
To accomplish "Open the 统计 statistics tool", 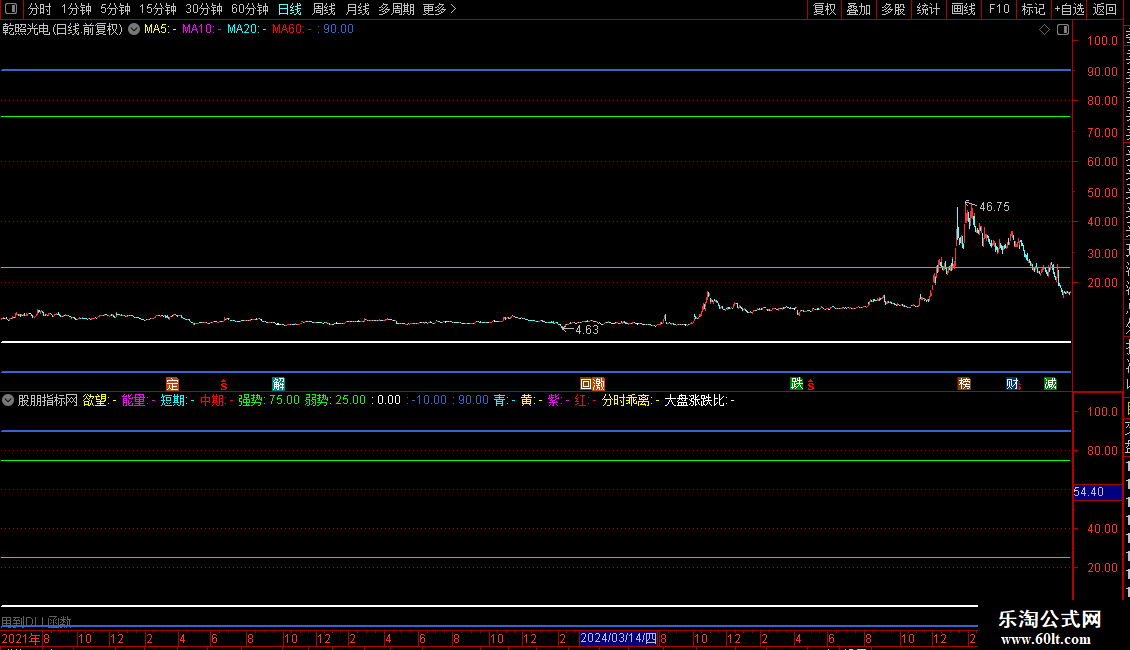I will point(927,9).
